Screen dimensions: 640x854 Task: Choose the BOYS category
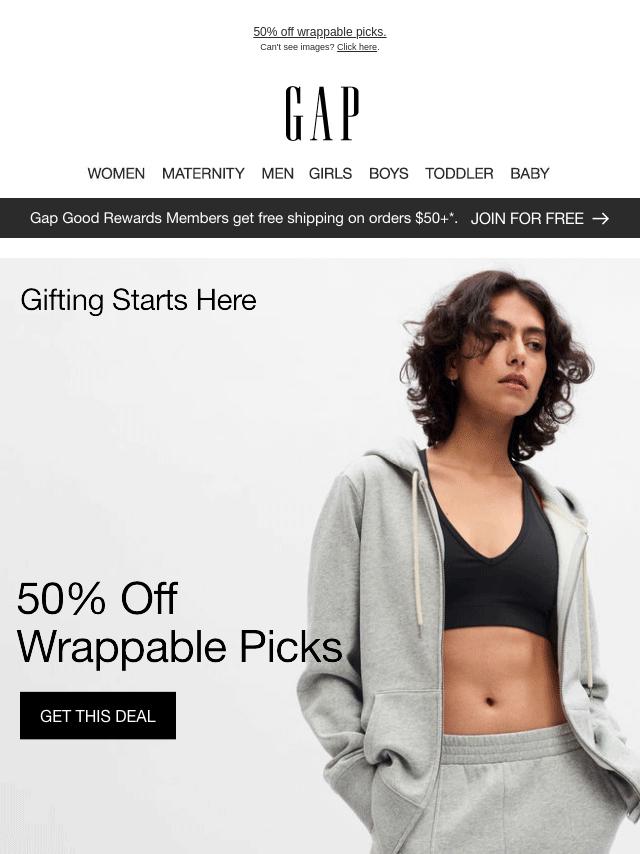388,173
